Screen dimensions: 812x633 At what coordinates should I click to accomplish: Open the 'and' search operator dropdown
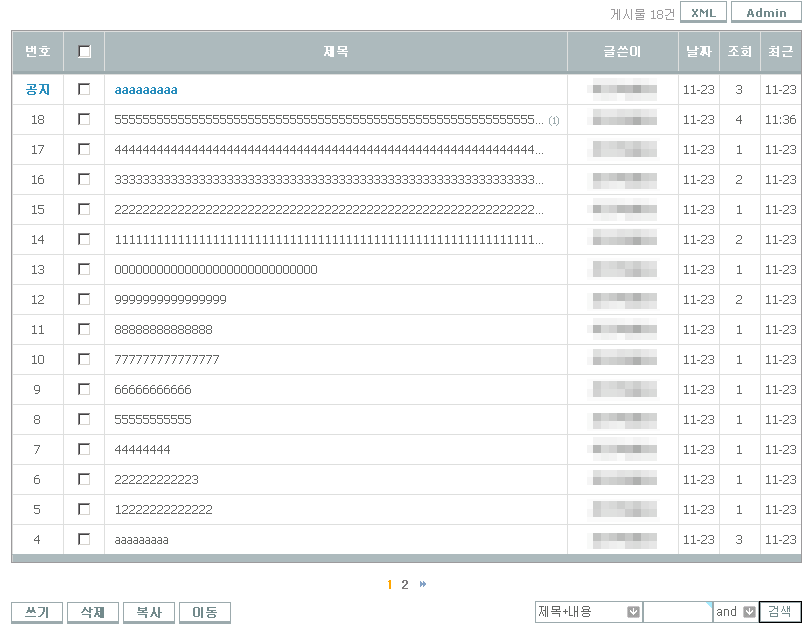[749, 612]
